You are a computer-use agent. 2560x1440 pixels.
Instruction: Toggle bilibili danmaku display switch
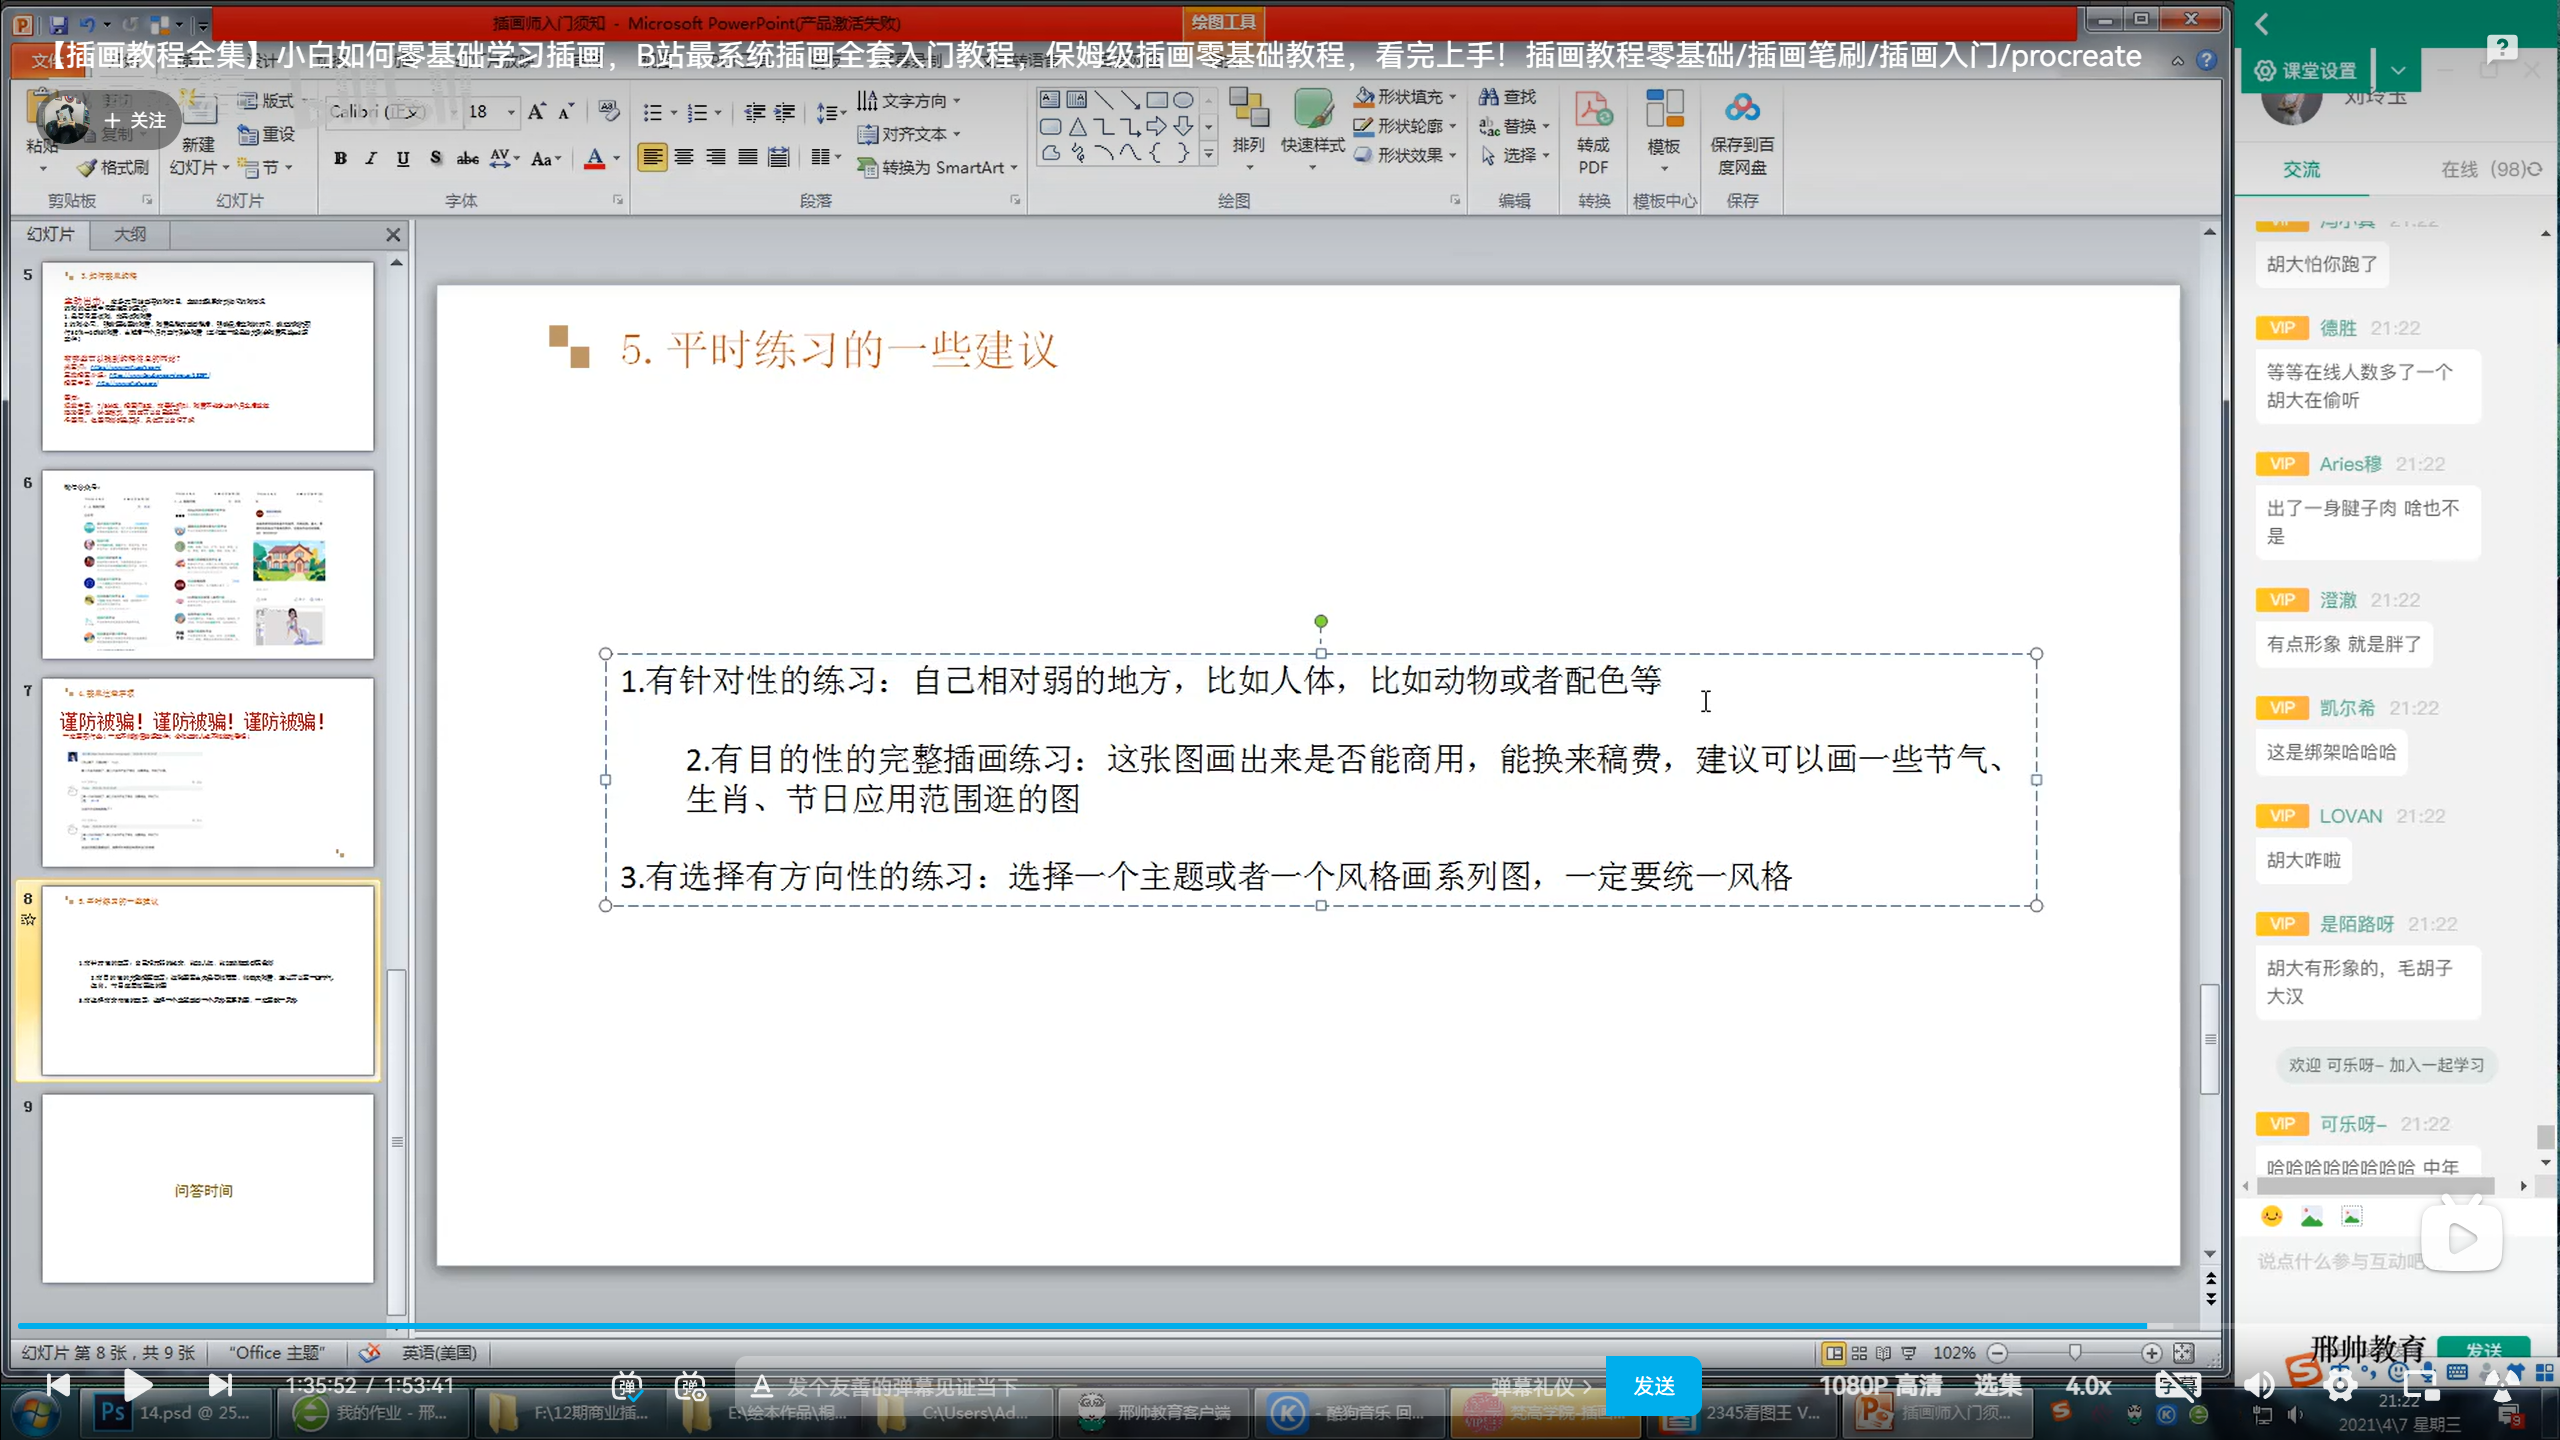627,1386
